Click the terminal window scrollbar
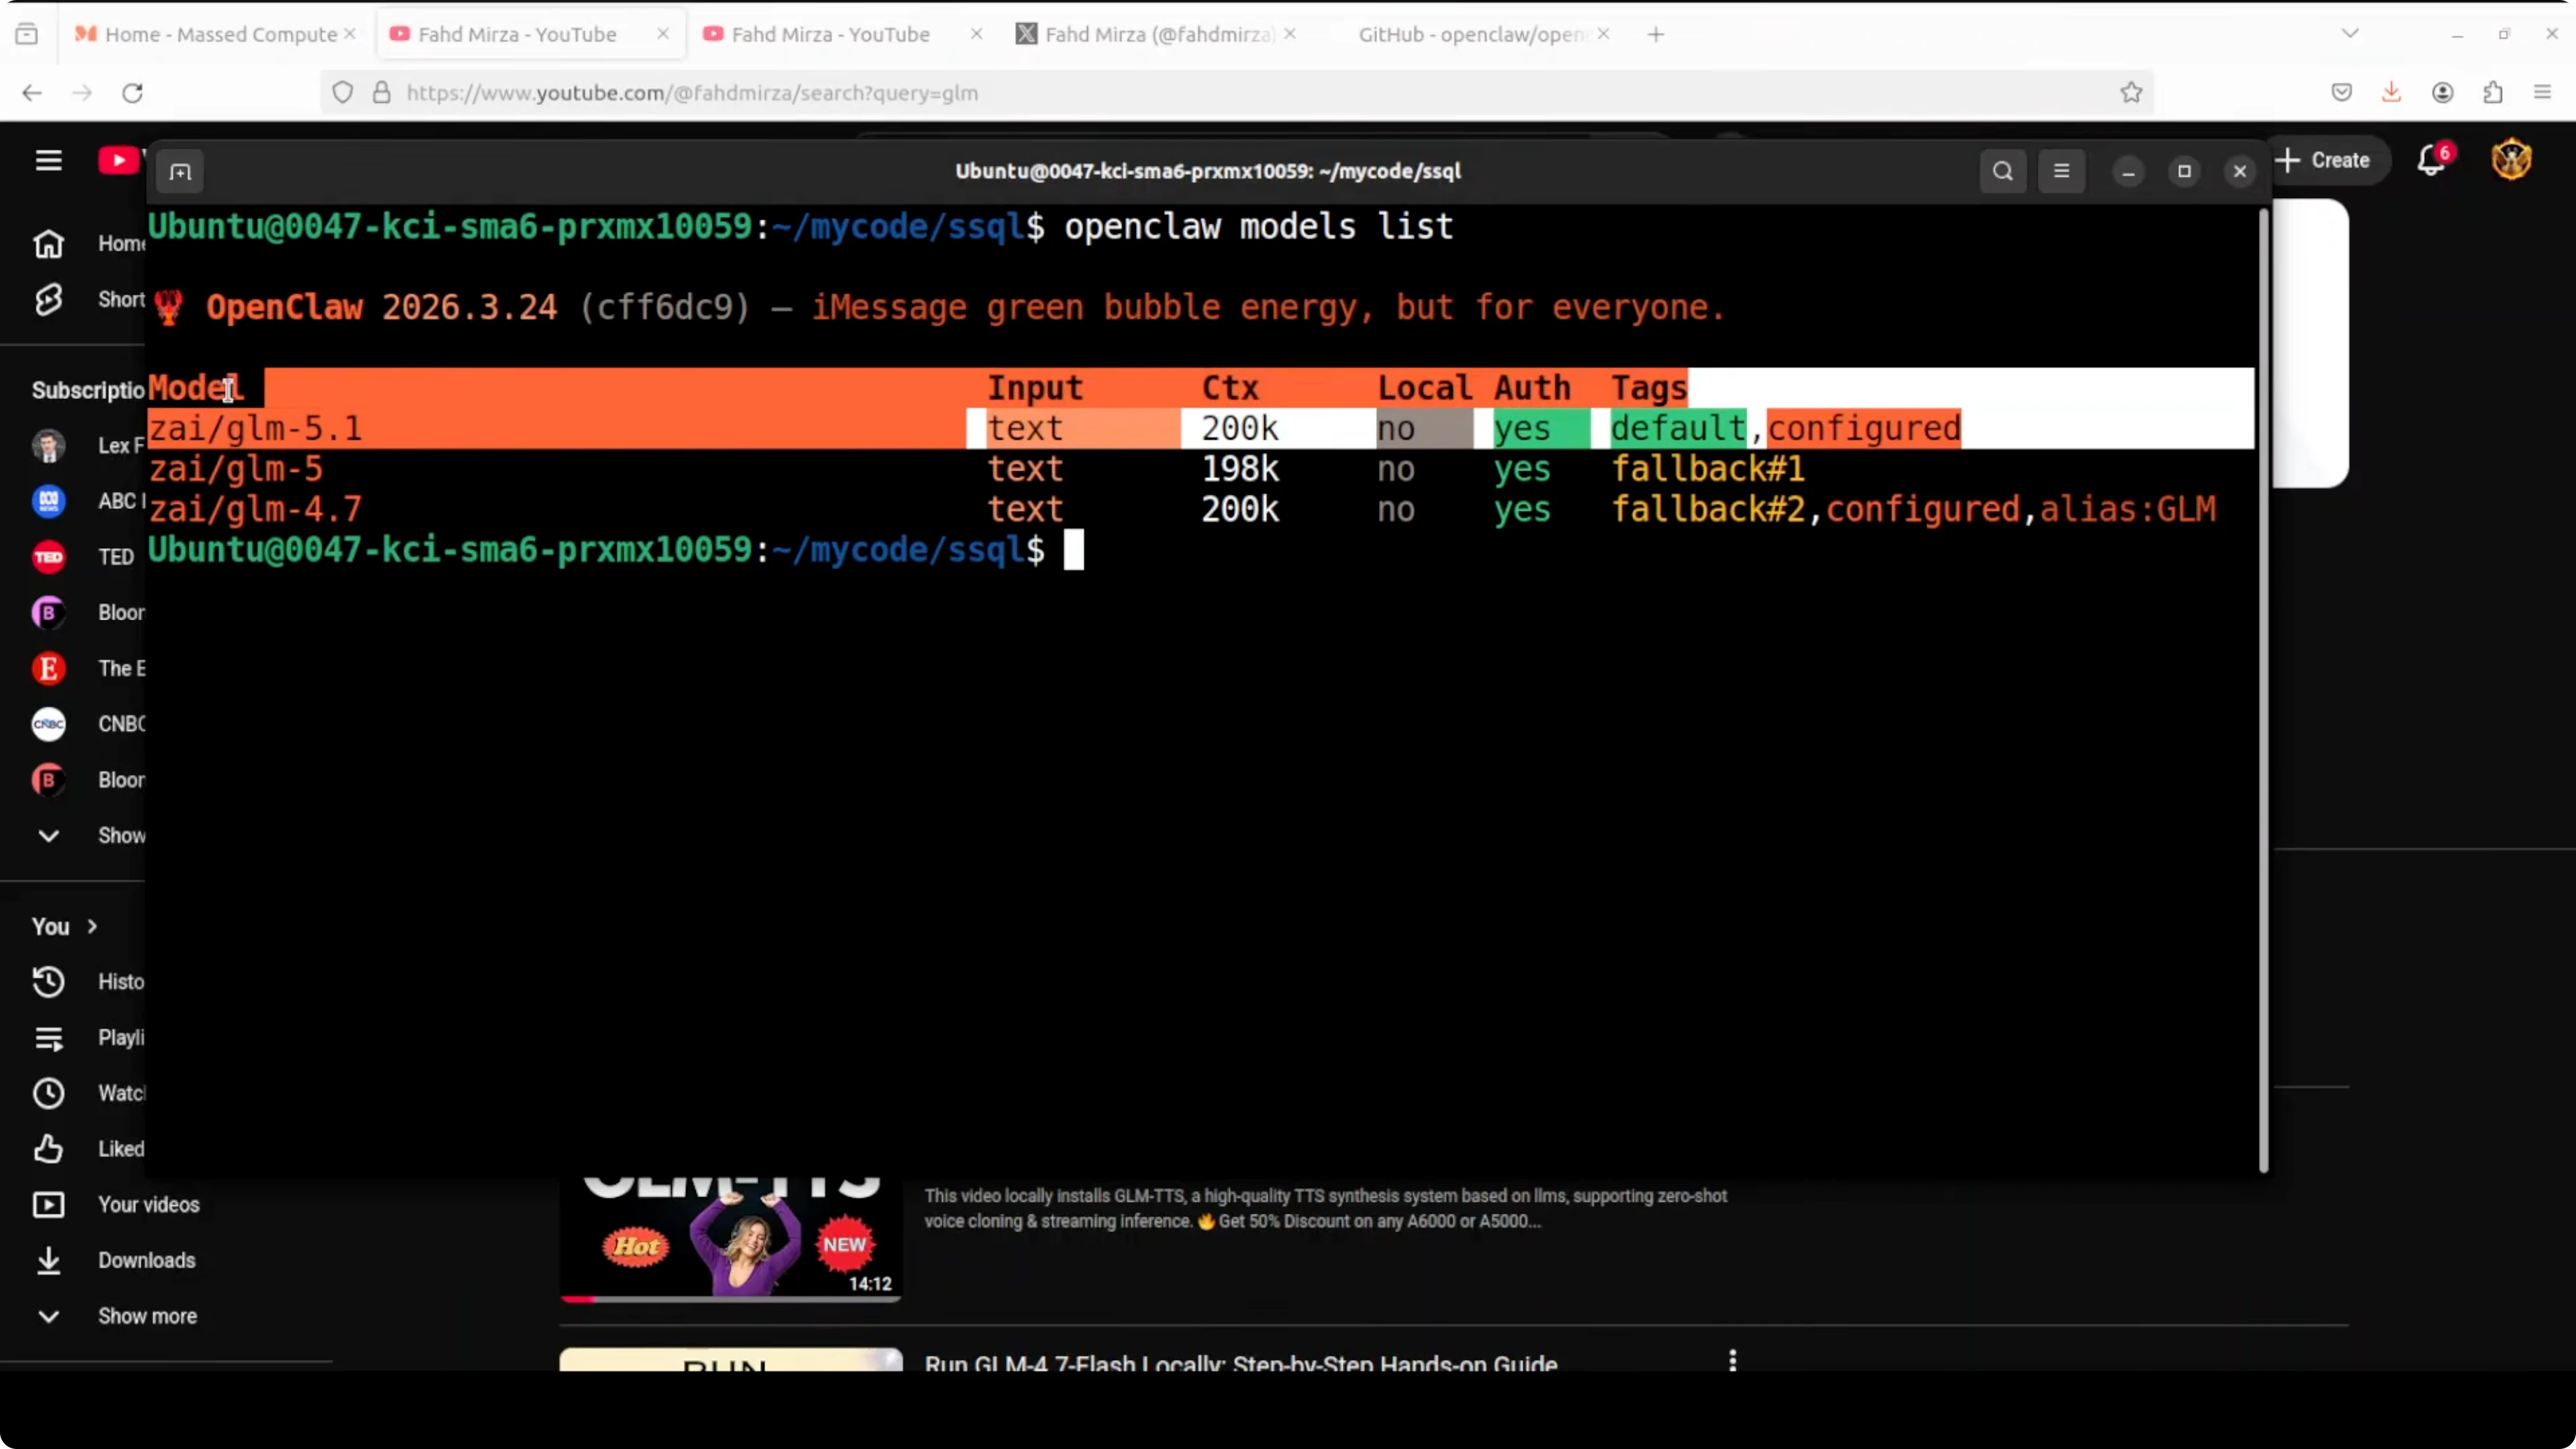The width and height of the screenshot is (2576, 1449). [x=2263, y=690]
